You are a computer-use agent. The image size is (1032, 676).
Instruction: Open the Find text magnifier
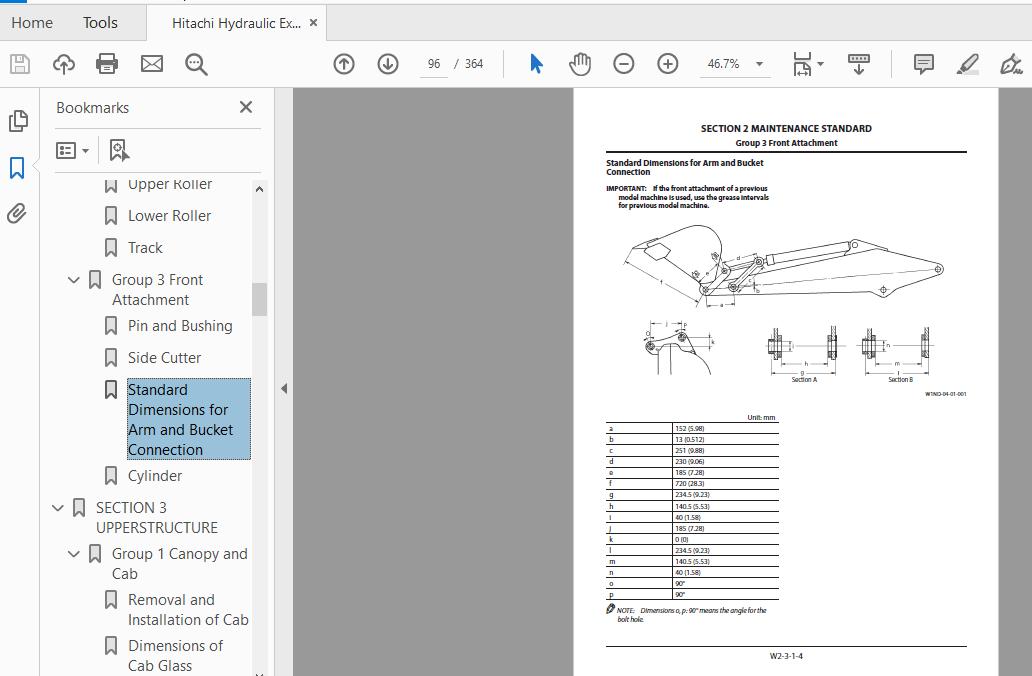[x=196, y=64]
